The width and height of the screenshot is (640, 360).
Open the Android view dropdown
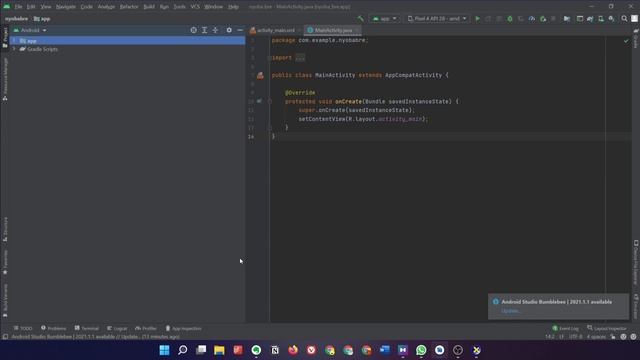[30, 30]
